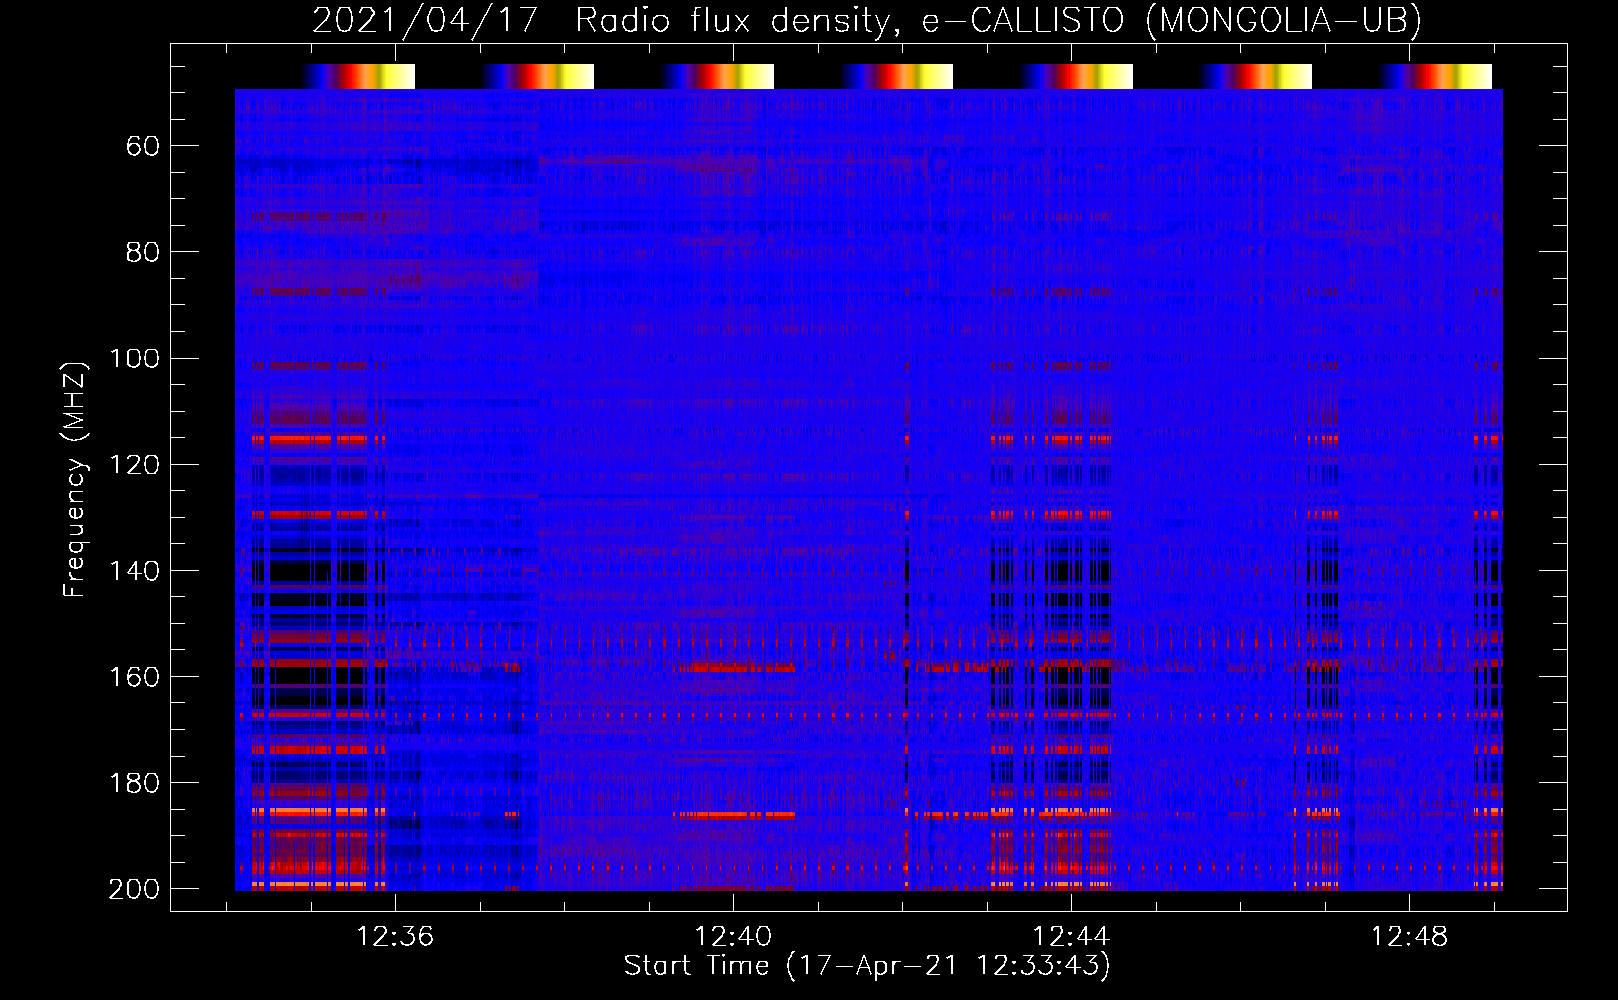Image resolution: width=1618 pixels, height=1000 pixels.
Task: Click the 'Start Time (17-Apr-21 12:33:43)' x-axis label
Action: tap(867, 965)
